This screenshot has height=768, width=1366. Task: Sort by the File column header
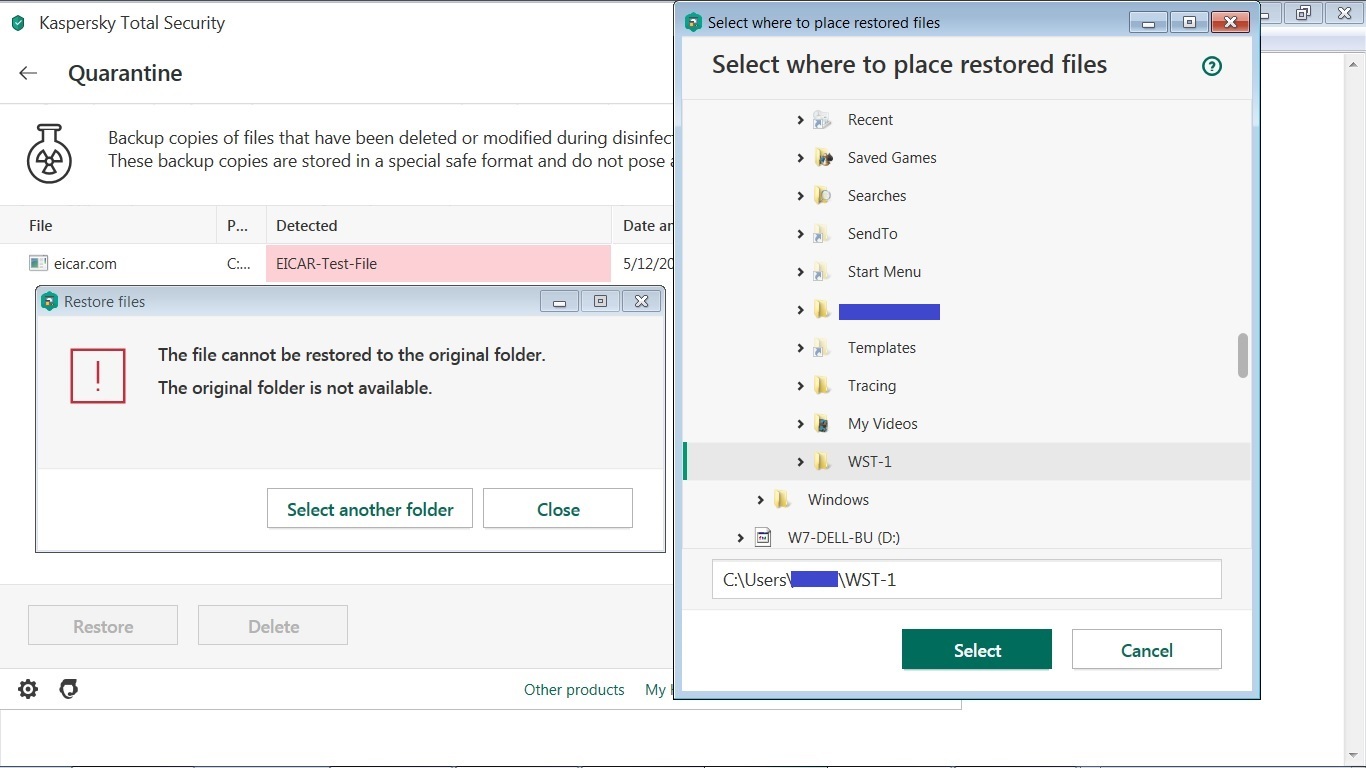[x=108, y=225]
